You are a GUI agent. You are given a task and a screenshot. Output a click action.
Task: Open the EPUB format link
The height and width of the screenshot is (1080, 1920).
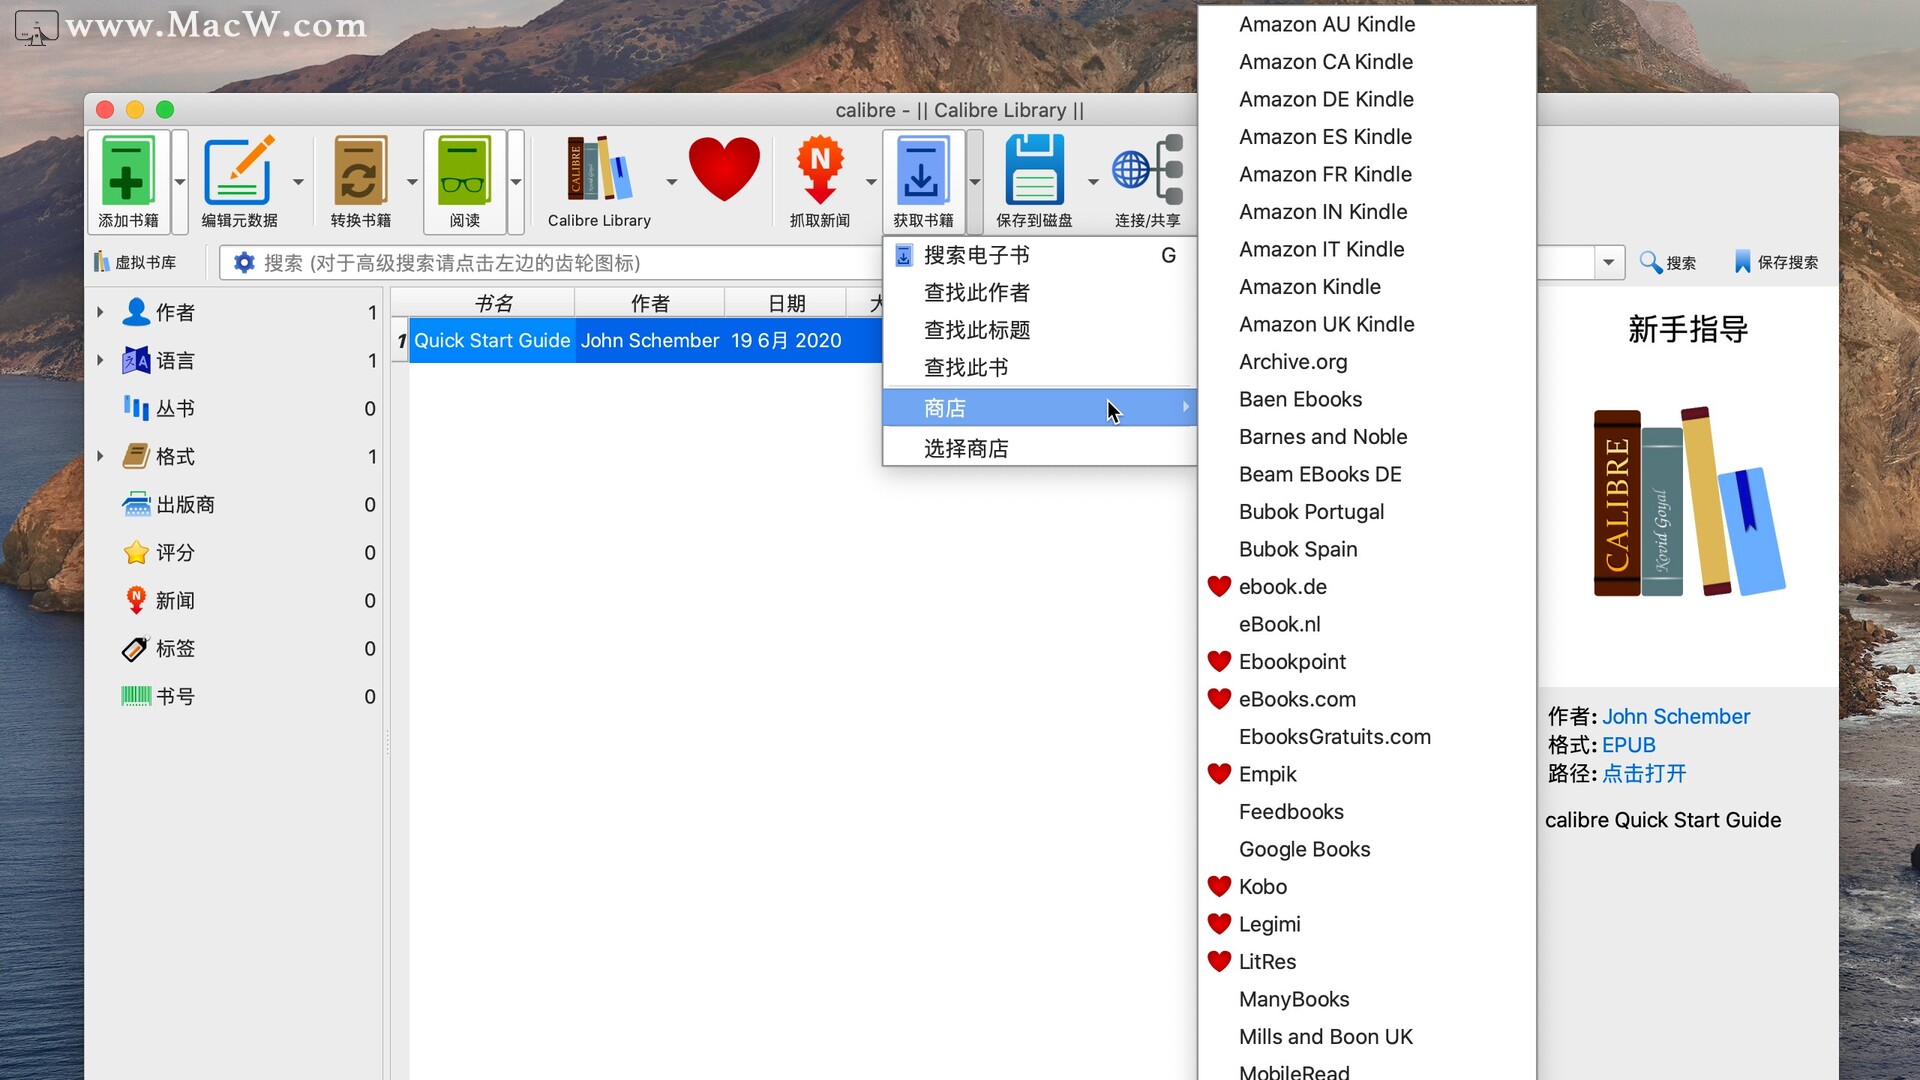1629,745
